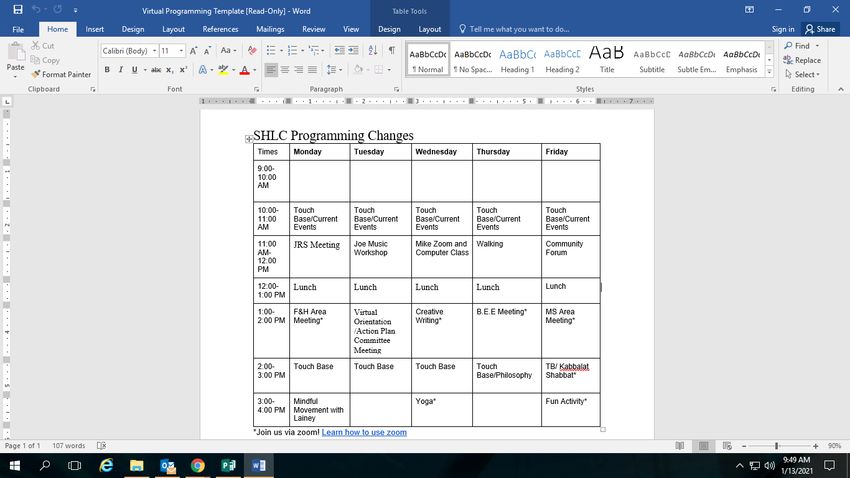The width and height of the screenshot is (850, 478).
Task: Open the Bullets list dropdown arrow
Action: [282, 50]
